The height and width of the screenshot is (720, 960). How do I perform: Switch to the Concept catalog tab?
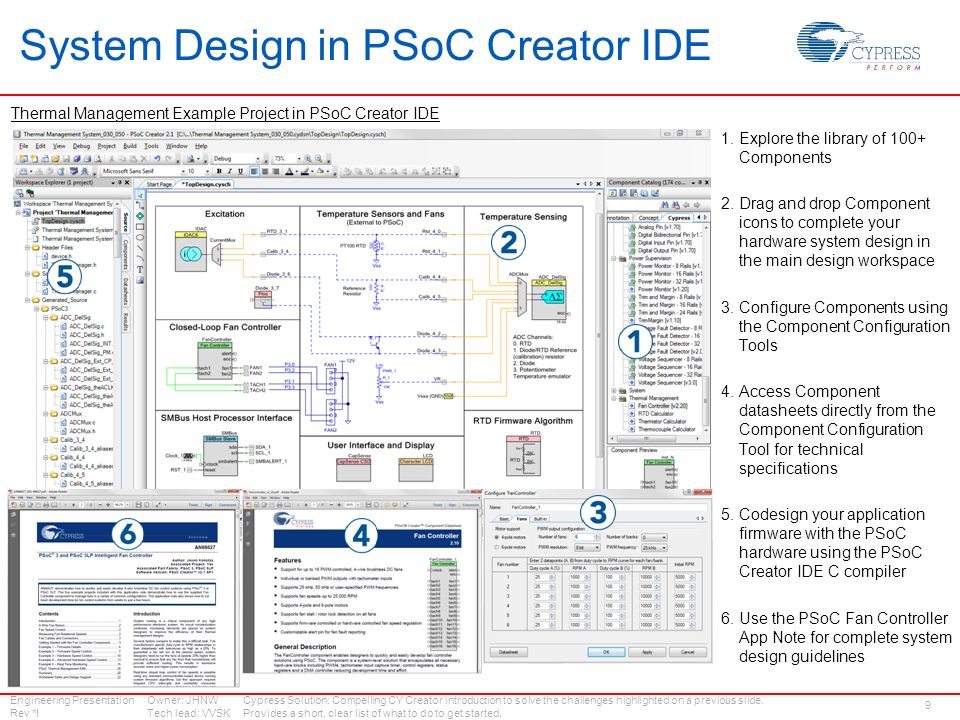(648, 217)
